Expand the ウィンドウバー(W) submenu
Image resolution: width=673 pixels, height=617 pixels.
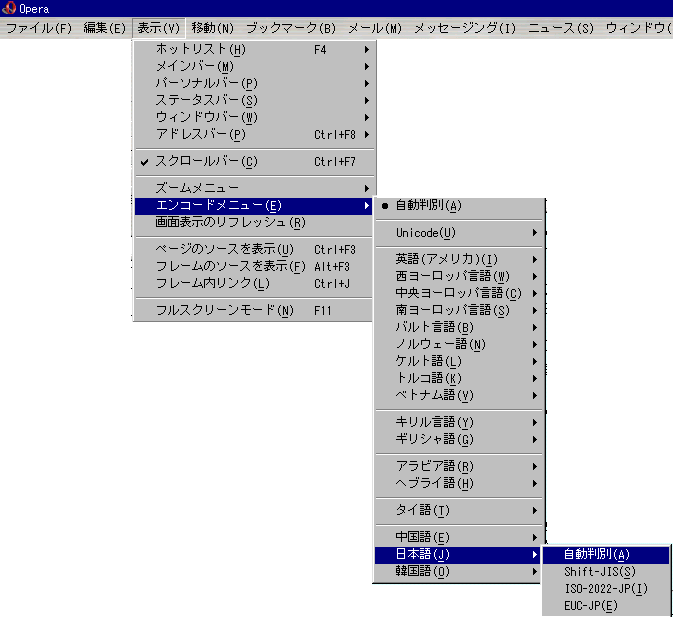(x=253, y=117)
